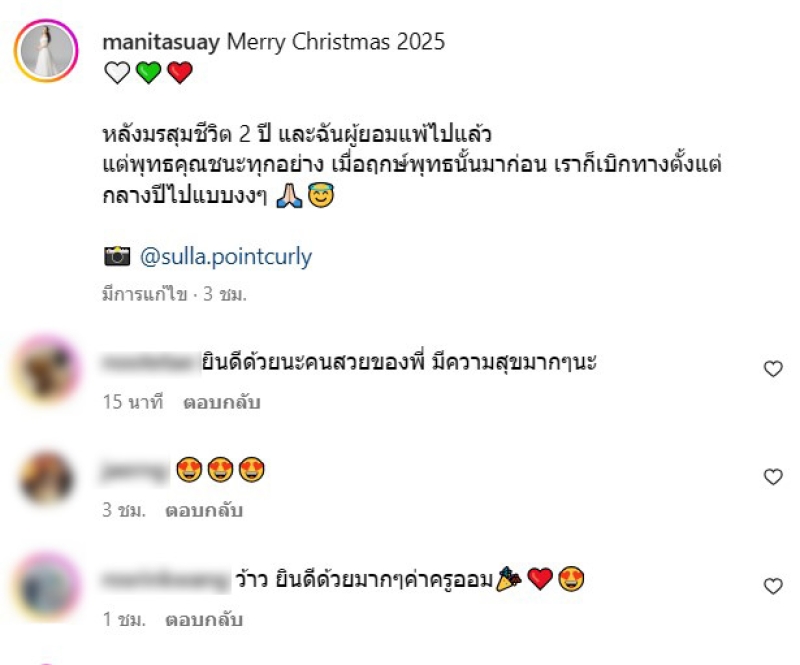Click the edited 3 hours timestamp
Screen dimensions: 800x665
pos(174,294)
